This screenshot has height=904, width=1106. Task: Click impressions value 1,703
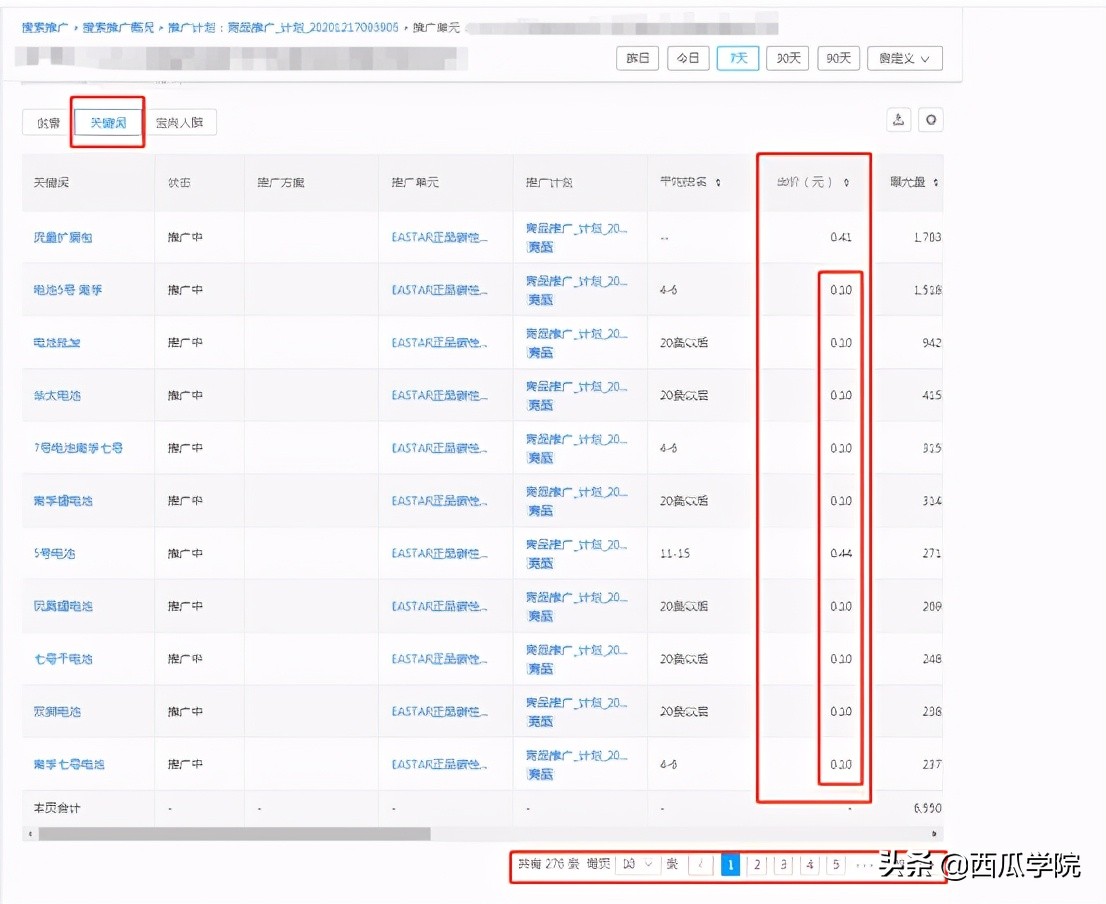(928, 238)
